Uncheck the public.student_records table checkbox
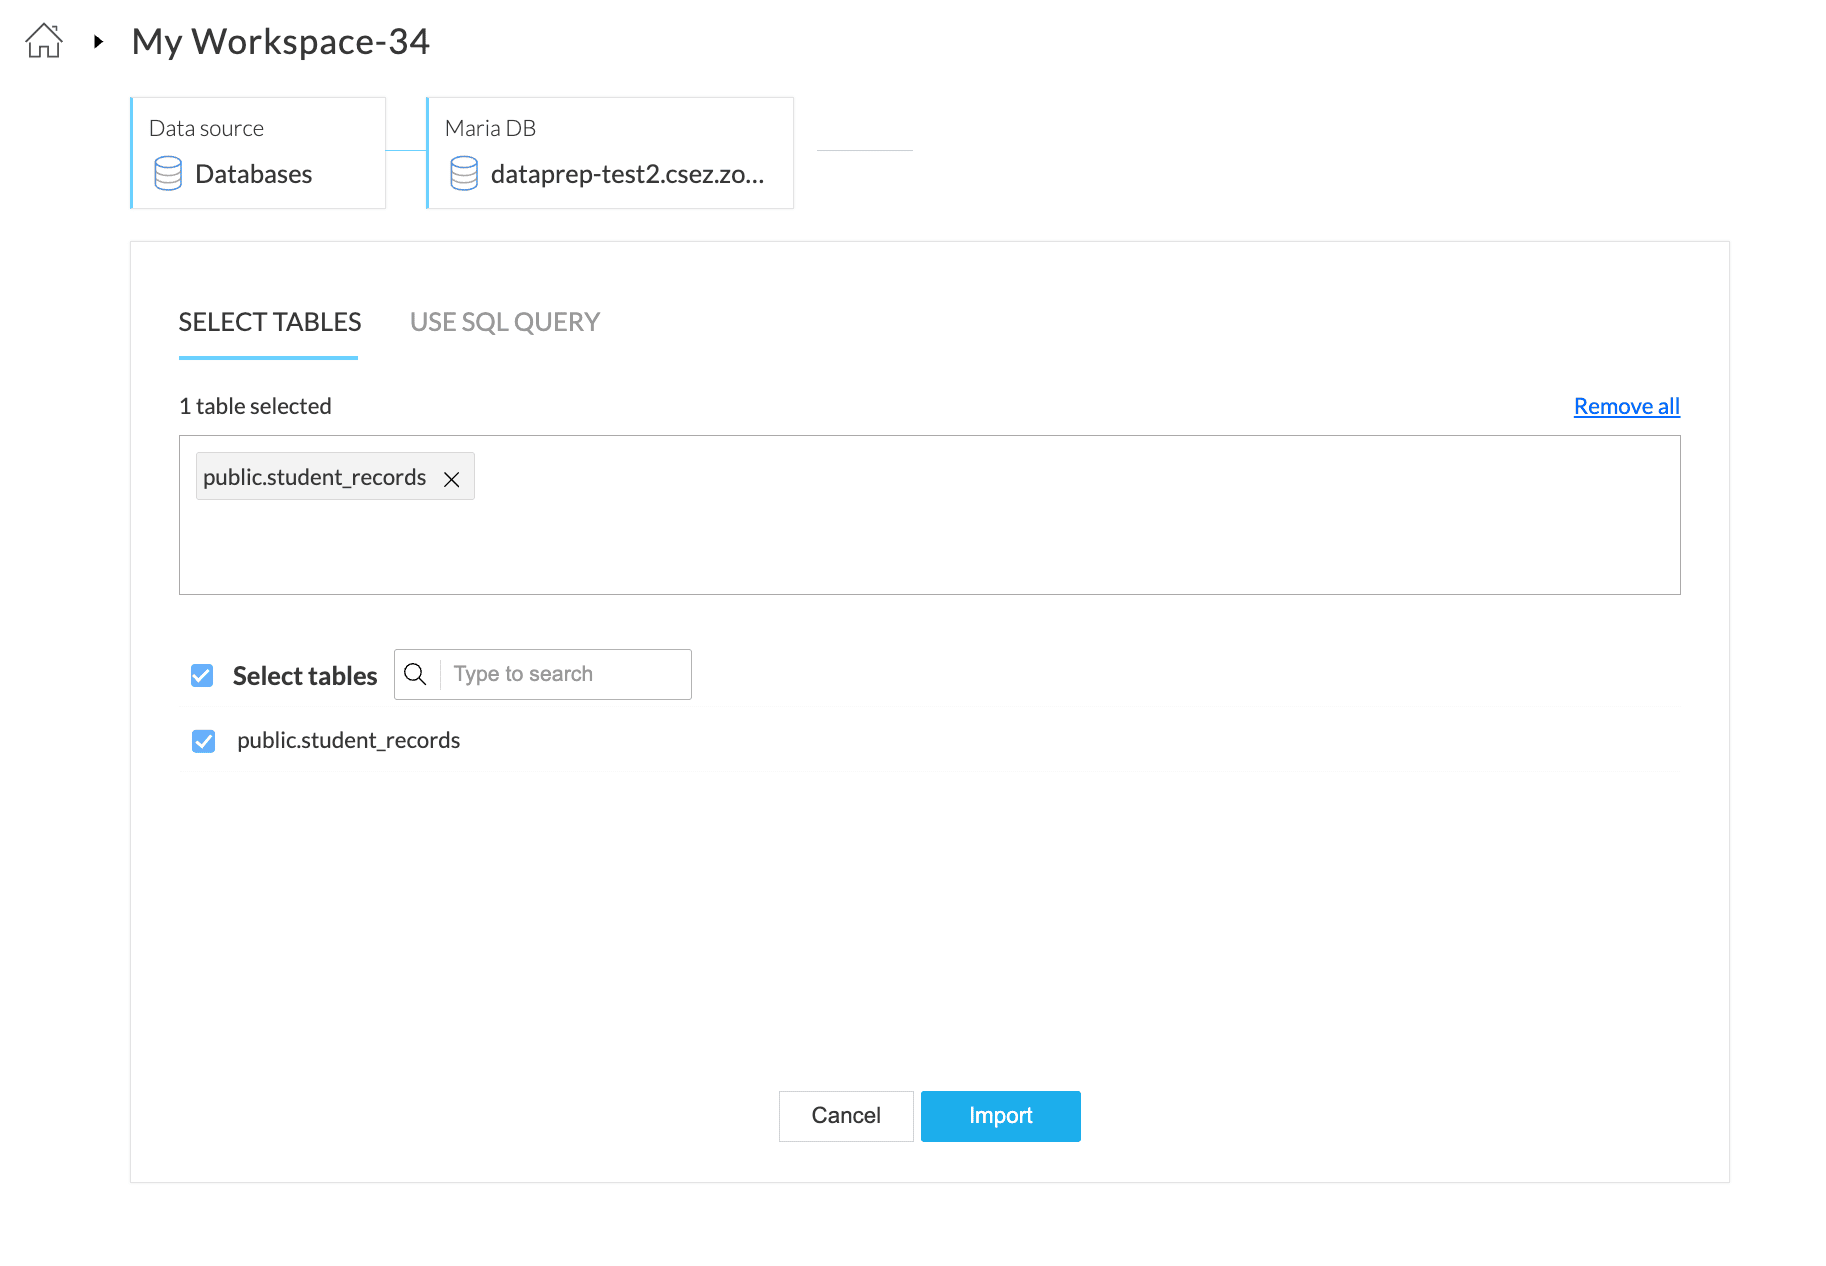This screenshot has height=1266, width=1826. point(203,741)
